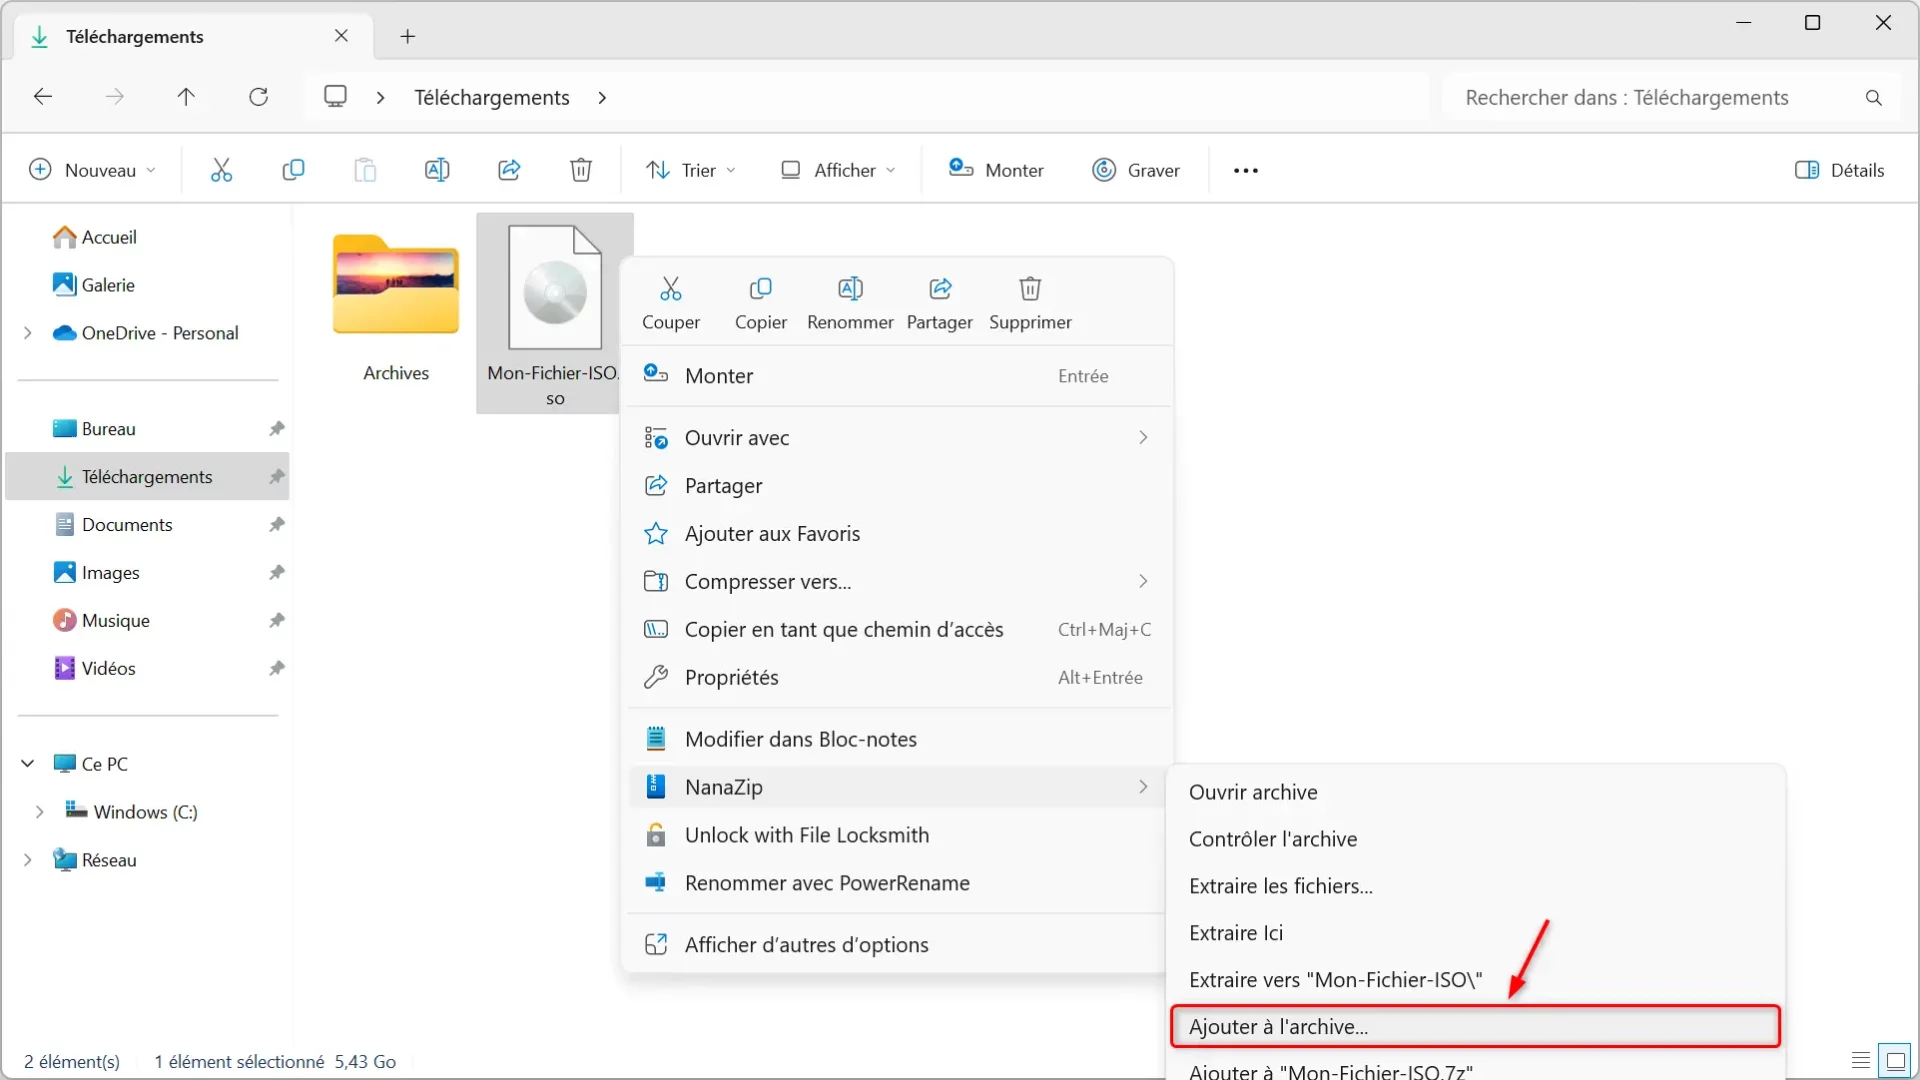Click the Share icon in toolbar
Screen dimensions: 1920x1080
509,170
